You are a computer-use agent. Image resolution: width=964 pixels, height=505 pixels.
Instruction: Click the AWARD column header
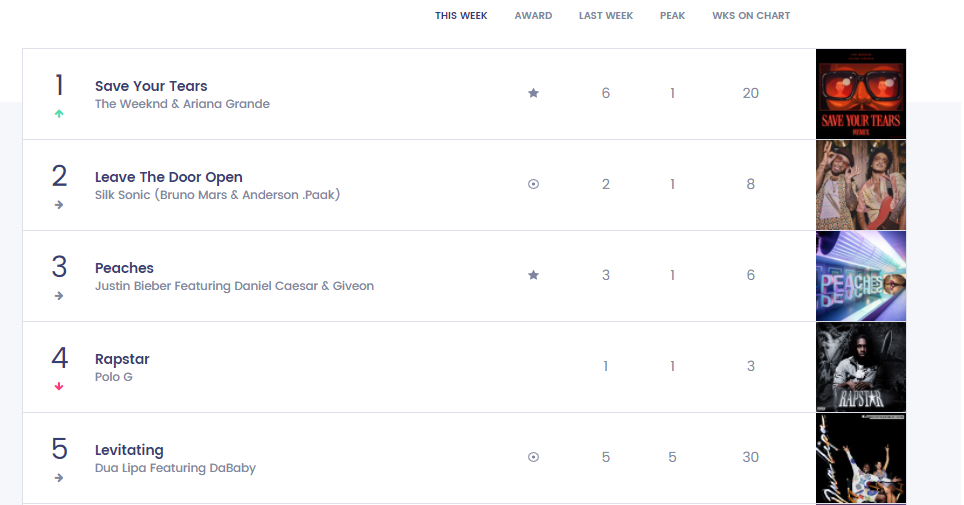pos(533,16)
